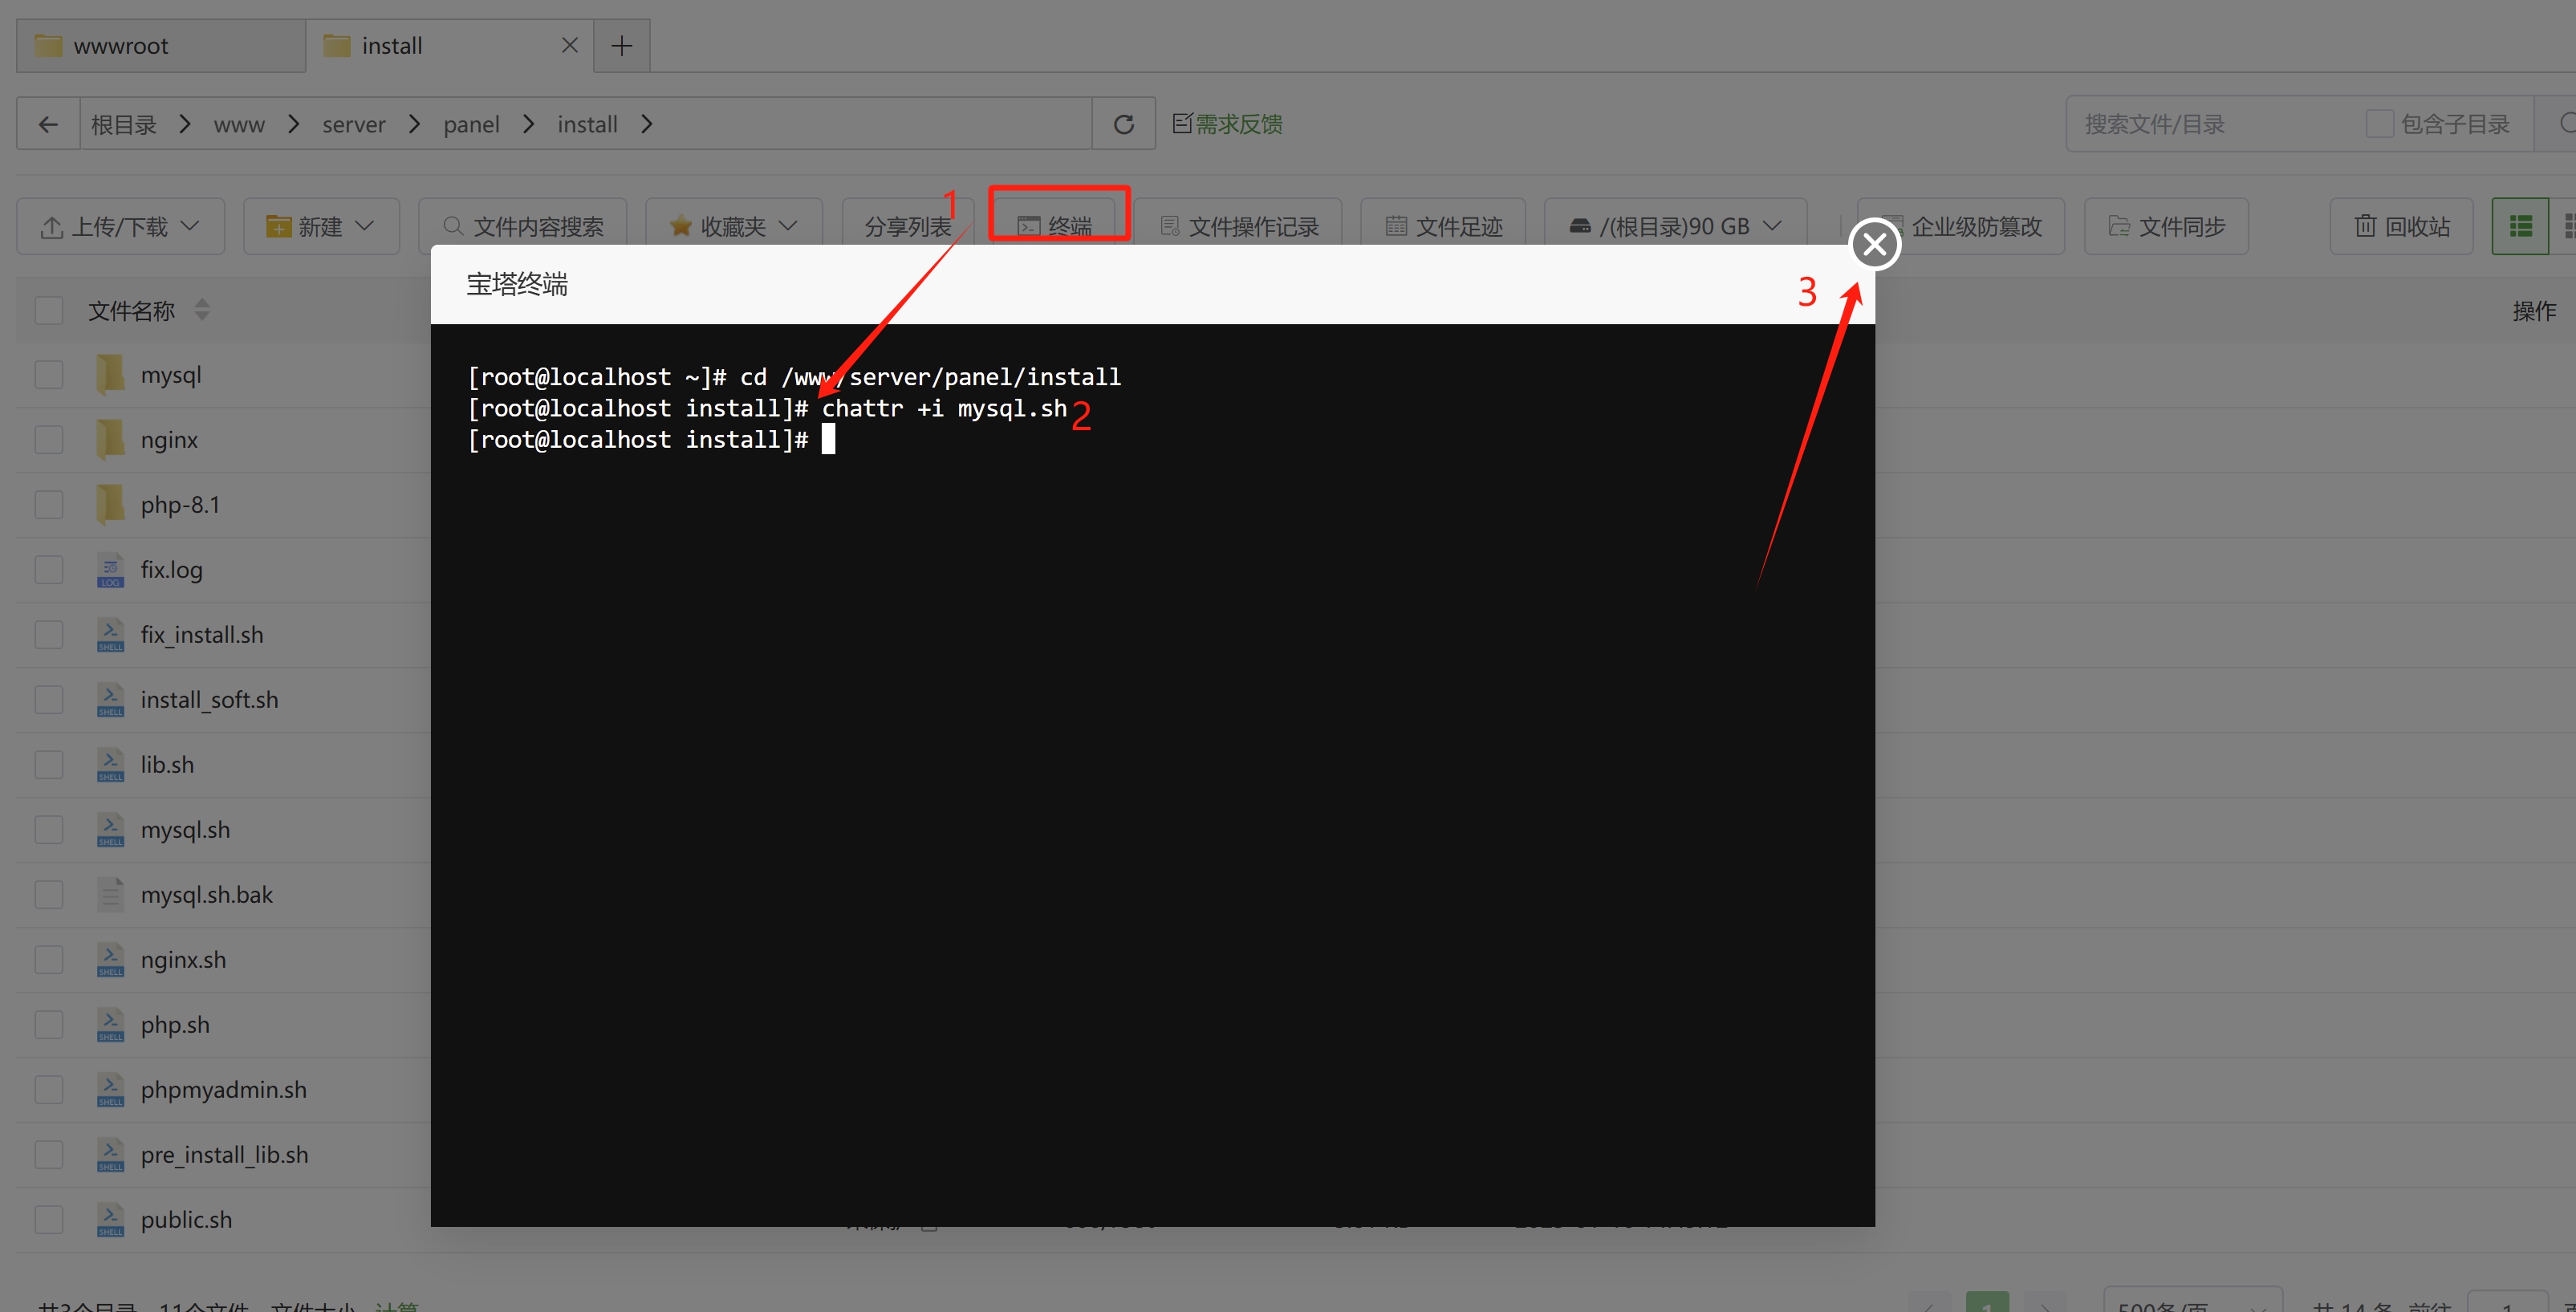
Task: Expand the 收藏夹 favorites dropdown
Action: (x=734, y=227)
